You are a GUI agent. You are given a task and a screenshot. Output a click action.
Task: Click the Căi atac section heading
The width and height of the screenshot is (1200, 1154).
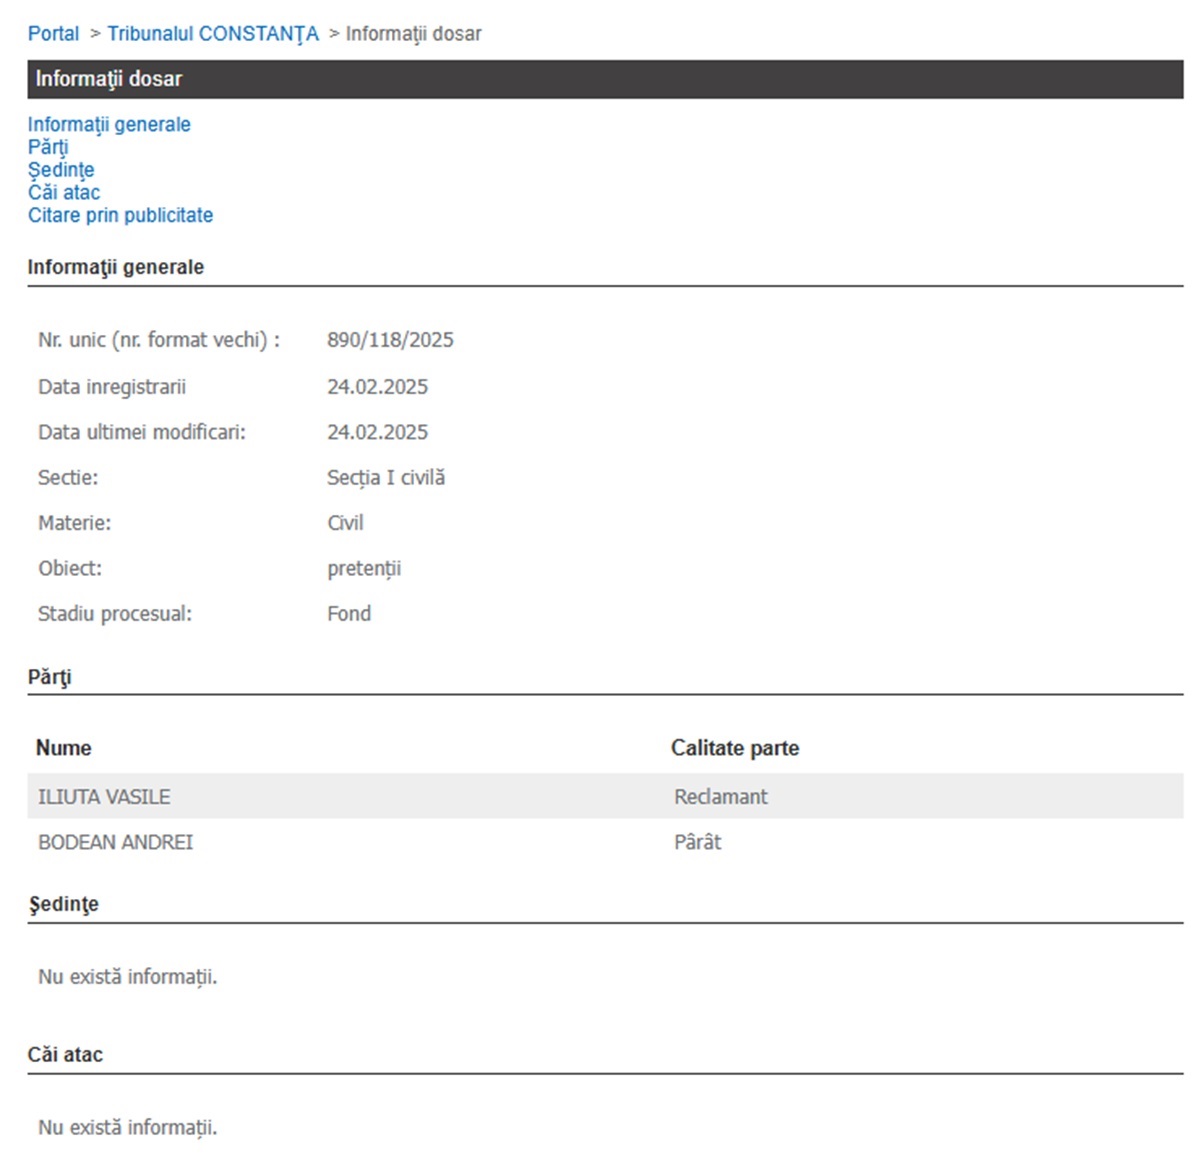click(65, 1054)
